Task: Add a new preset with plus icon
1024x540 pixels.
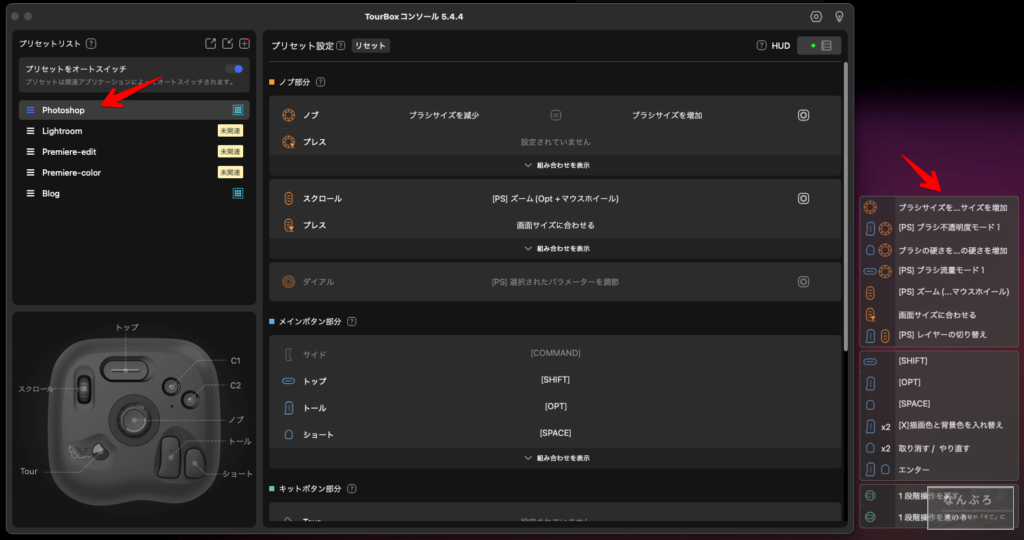Action: 244,44
